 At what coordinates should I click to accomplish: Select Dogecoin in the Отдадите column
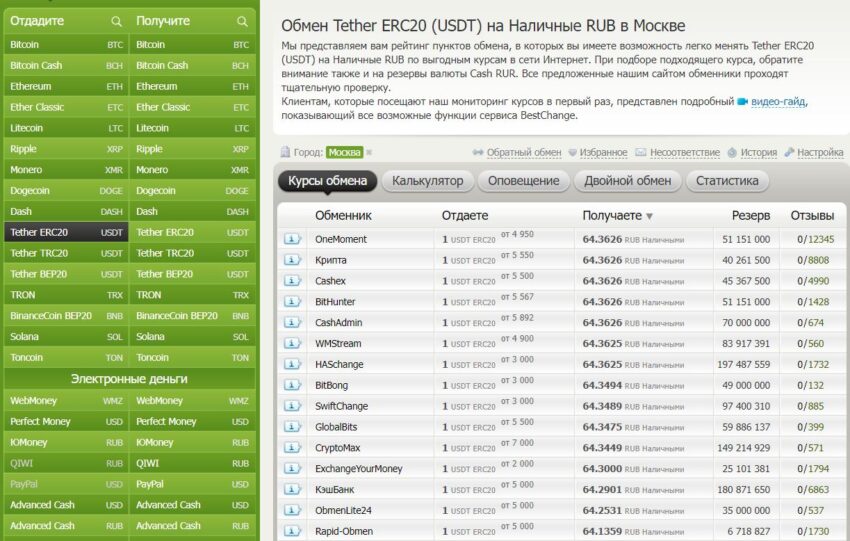click(x=66, y=191)
